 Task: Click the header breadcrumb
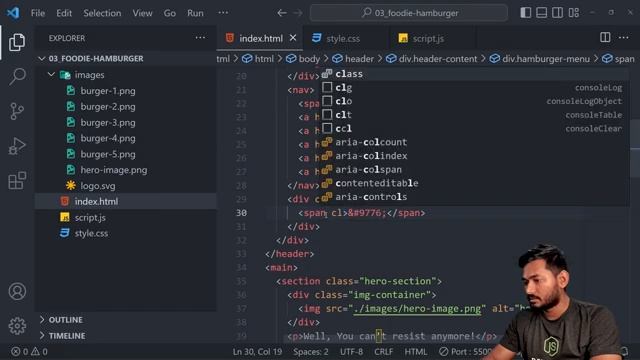(353, 59)
